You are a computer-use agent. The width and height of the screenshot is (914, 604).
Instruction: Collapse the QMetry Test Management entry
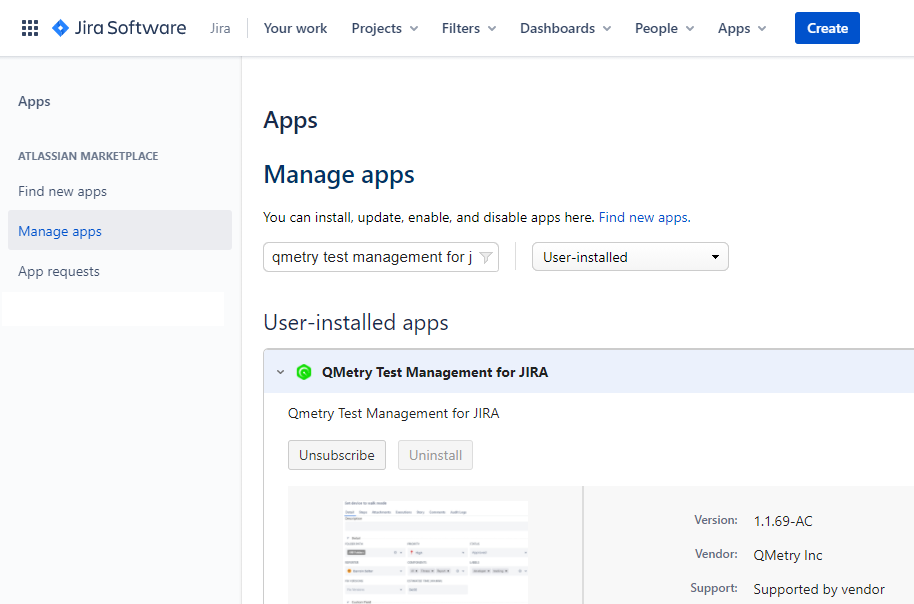pos(280,371)
